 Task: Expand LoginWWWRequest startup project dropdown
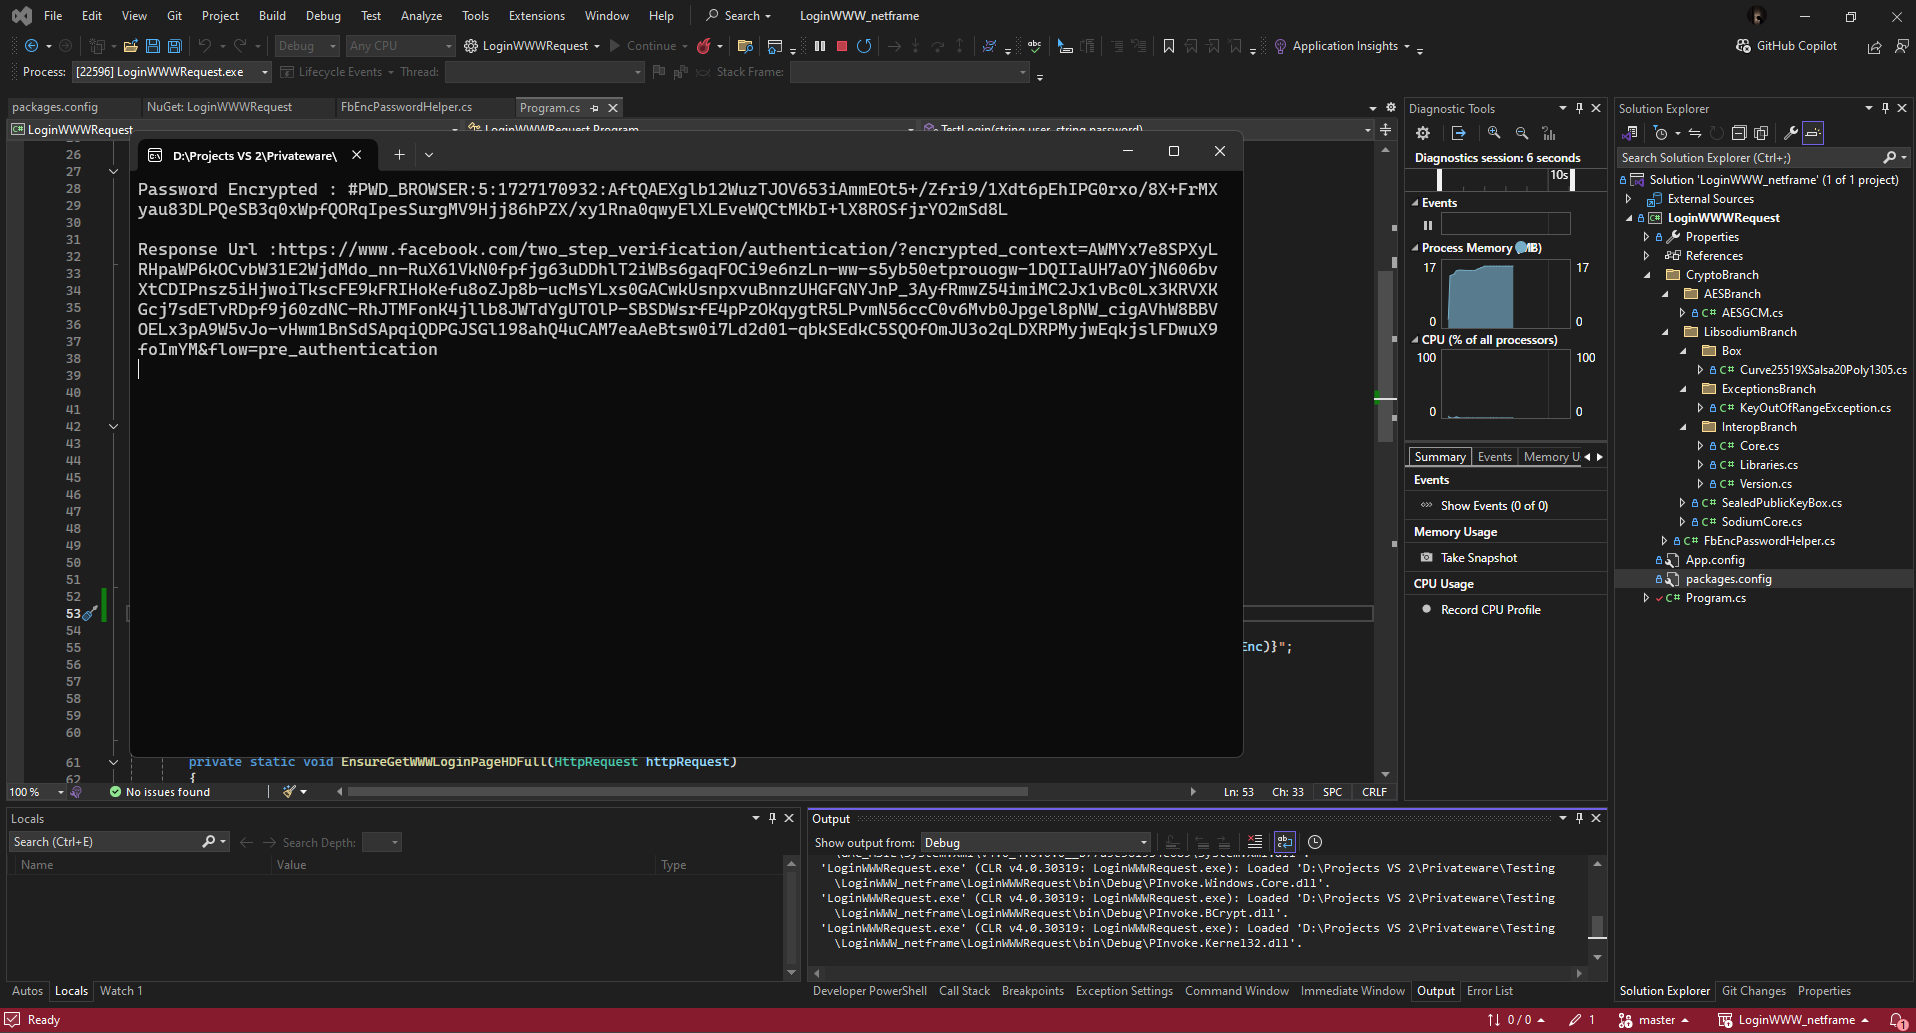tap(597, 46)
